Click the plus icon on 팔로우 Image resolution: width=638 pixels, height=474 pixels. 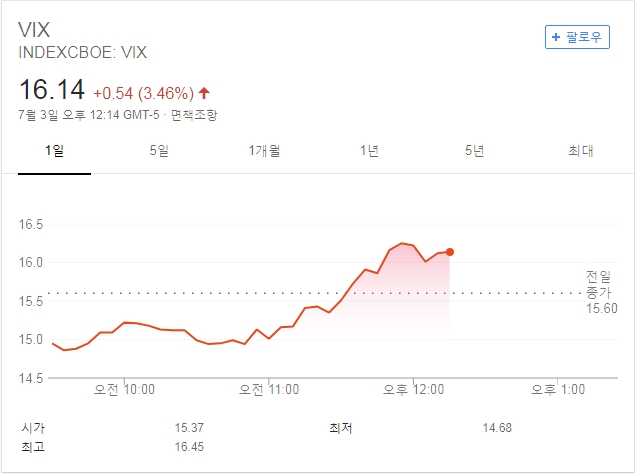556,37
